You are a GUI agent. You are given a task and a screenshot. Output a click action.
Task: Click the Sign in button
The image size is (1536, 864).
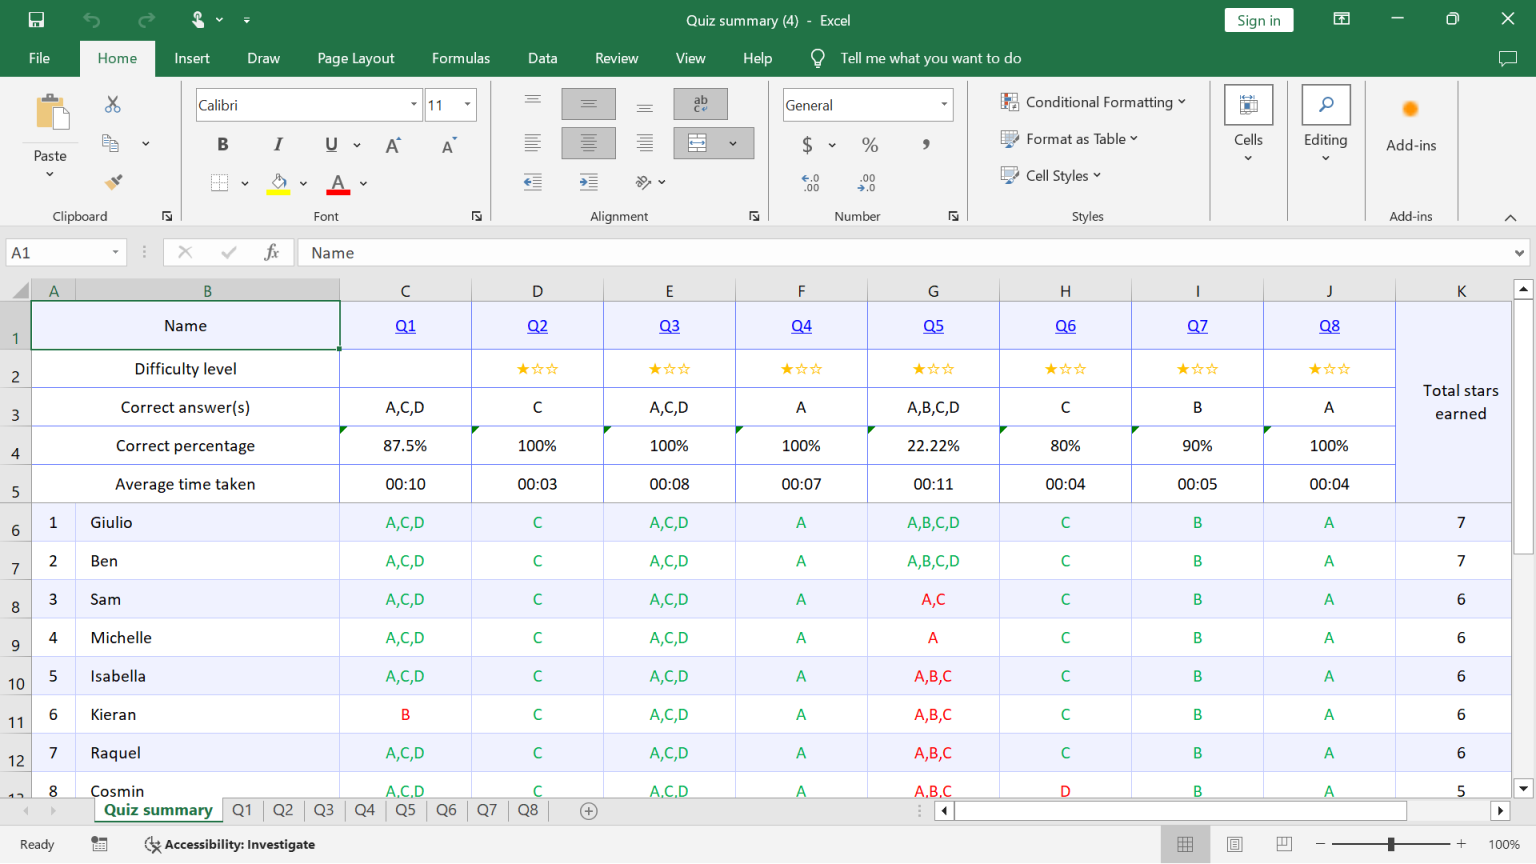pos(1258,19)
